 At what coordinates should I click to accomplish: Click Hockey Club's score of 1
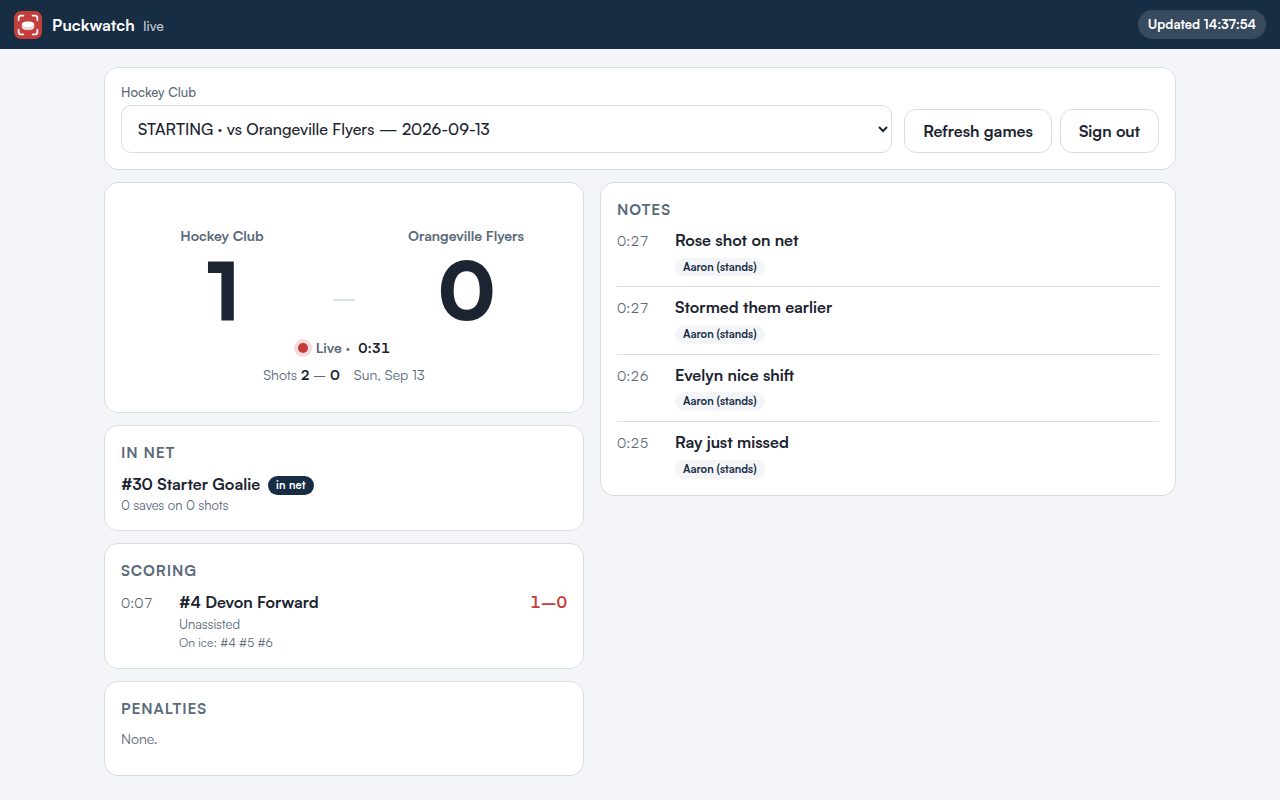(222, 291)
